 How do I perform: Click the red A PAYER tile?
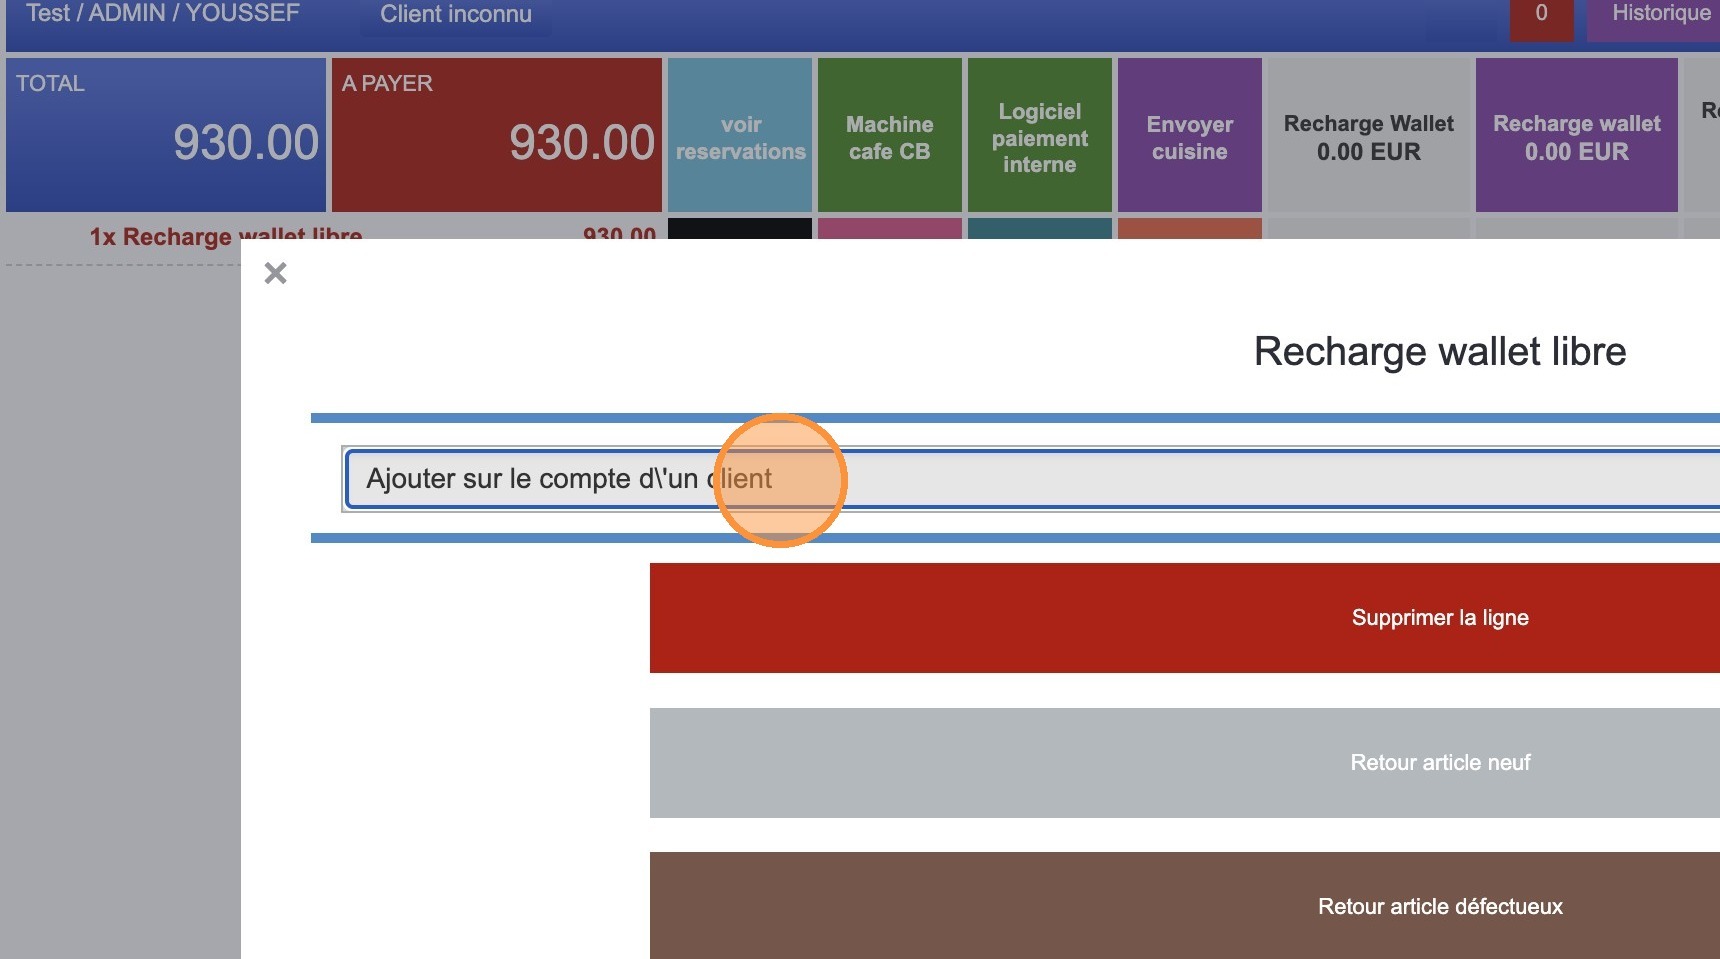[496, 134]
